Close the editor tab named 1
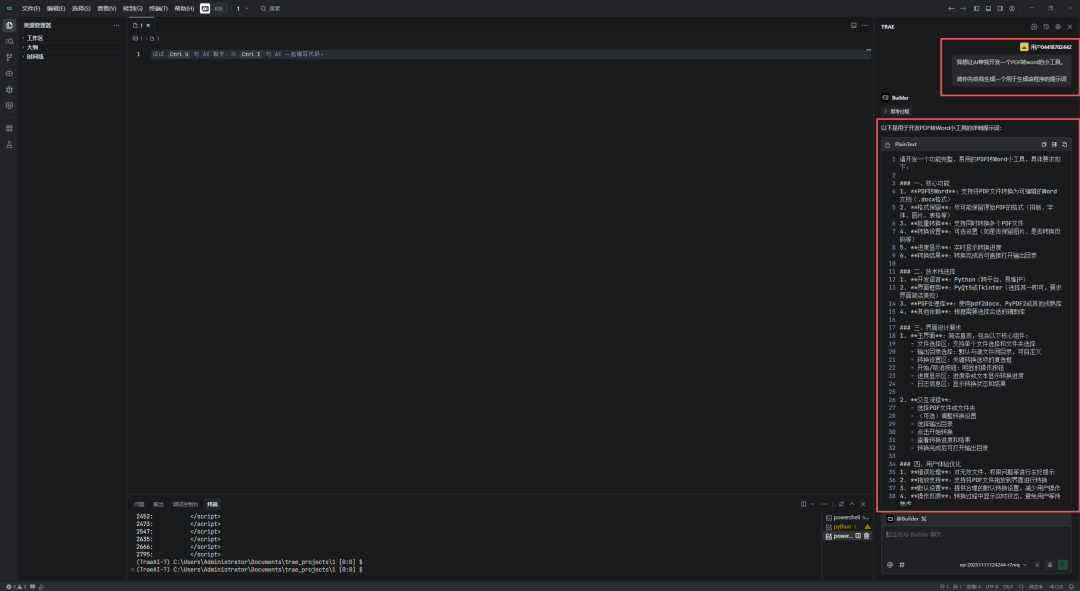The width and height of the screenshot is (1080, 591). (147, 25)
